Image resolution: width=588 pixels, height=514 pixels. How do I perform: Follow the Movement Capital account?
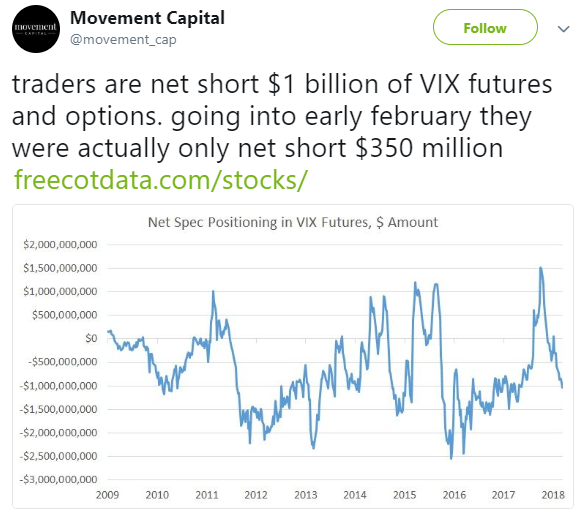pos(485,27)
